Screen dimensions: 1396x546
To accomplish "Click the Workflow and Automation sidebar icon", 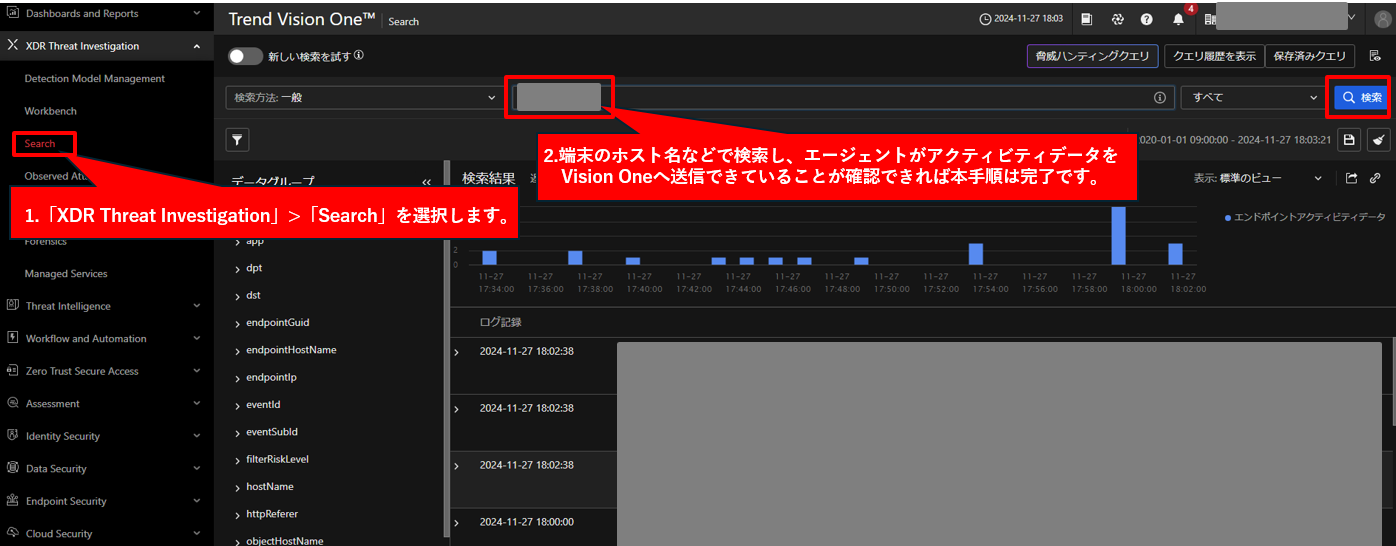I will [14, 338].
